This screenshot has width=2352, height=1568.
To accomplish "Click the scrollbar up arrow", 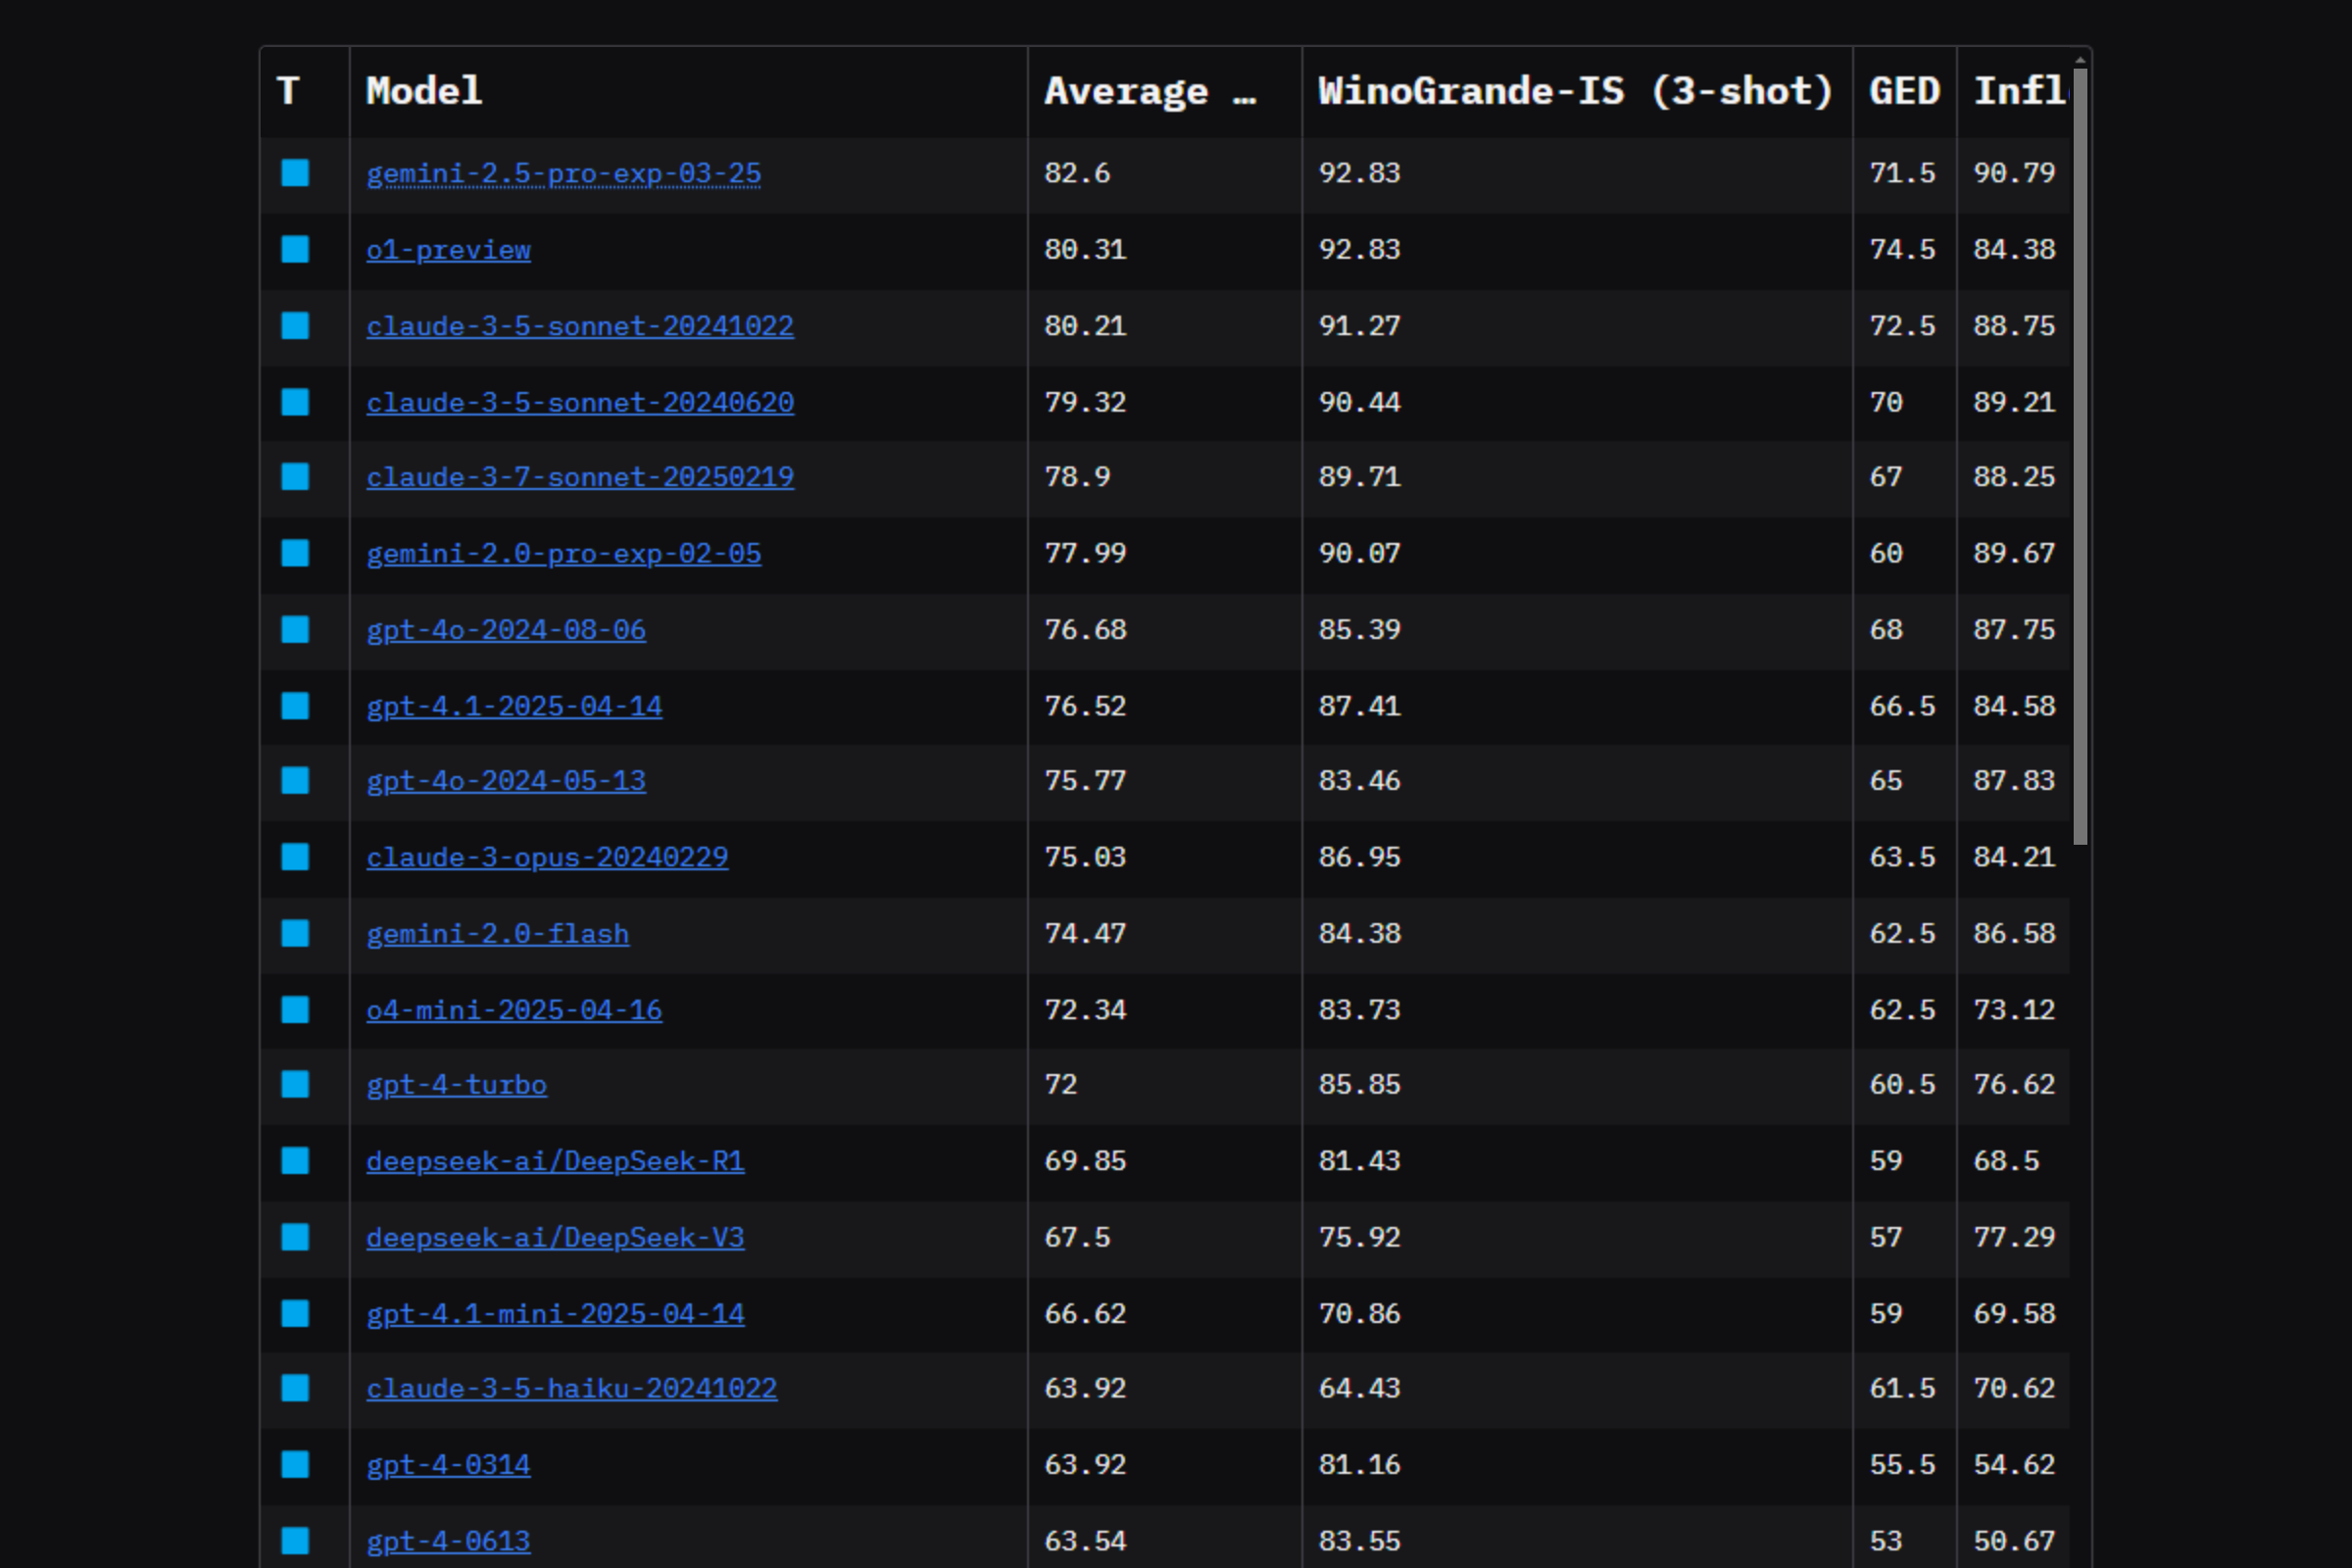I will click(x=2080, y=60).
